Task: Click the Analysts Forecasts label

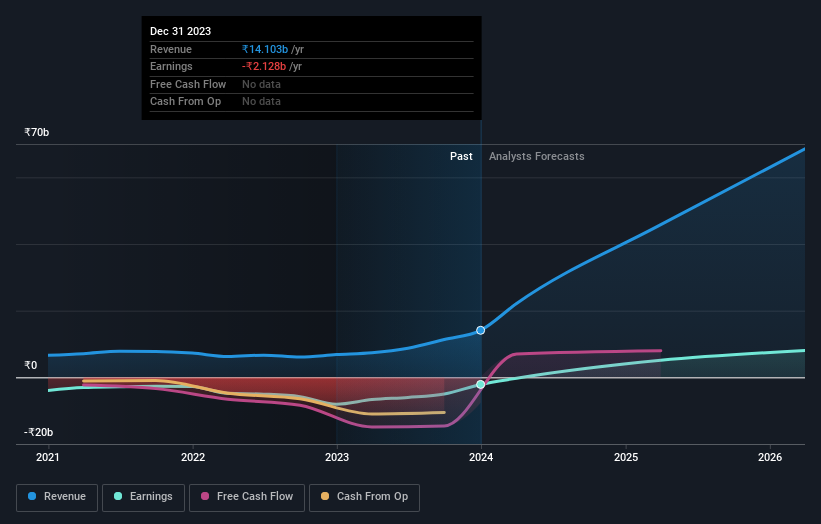Action: click(537, 156)
